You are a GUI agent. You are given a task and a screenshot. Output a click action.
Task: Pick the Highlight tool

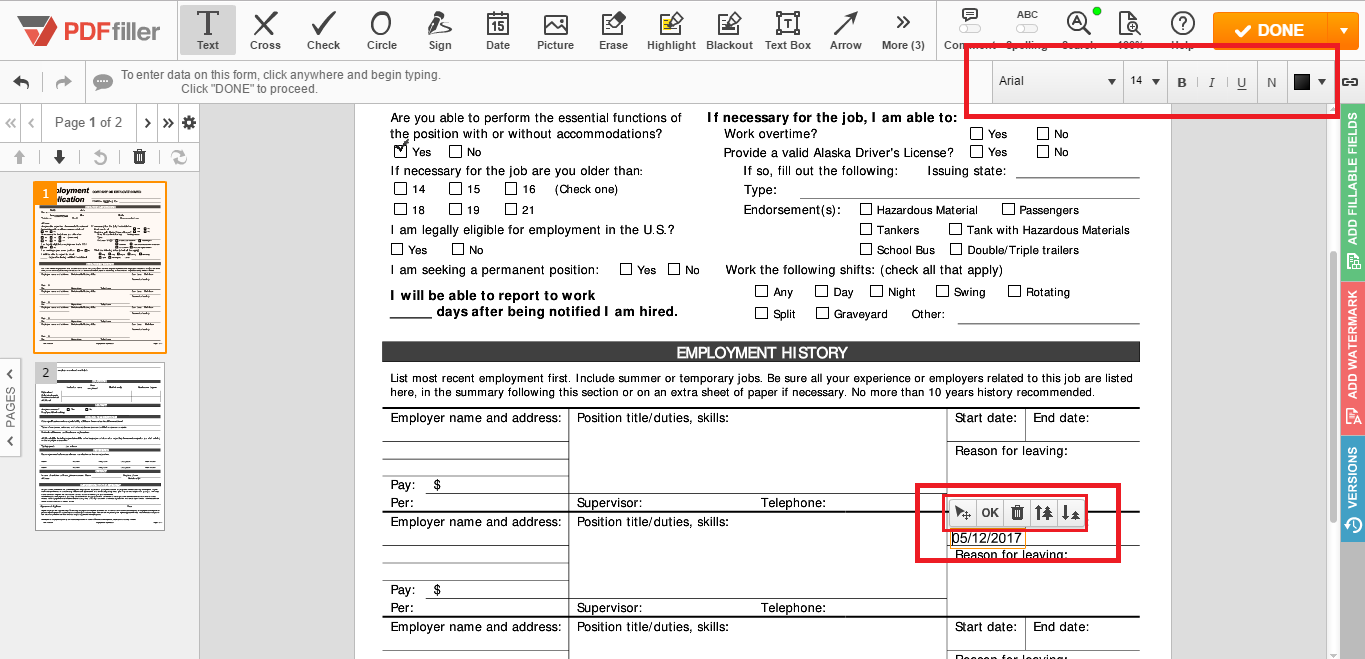tap(671, 30)
